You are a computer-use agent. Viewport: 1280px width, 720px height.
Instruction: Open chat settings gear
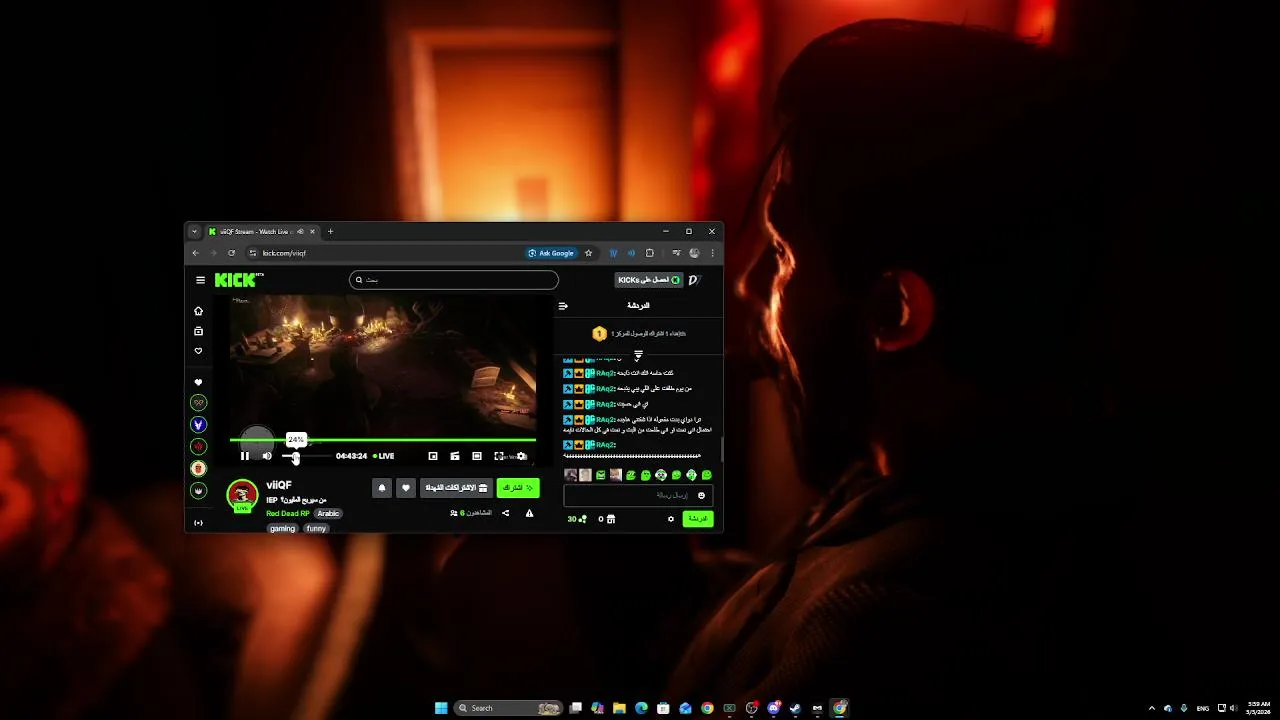pyautogui.click(x=671, y=519)
